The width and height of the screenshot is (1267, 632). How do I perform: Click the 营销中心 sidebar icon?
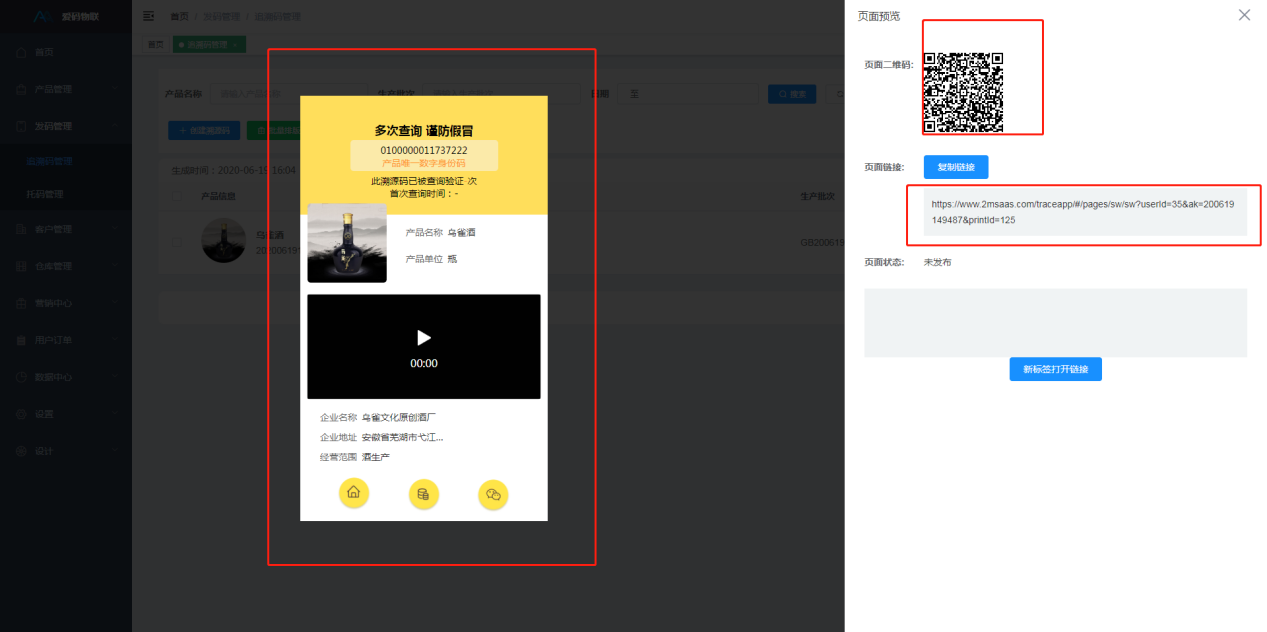22,303
